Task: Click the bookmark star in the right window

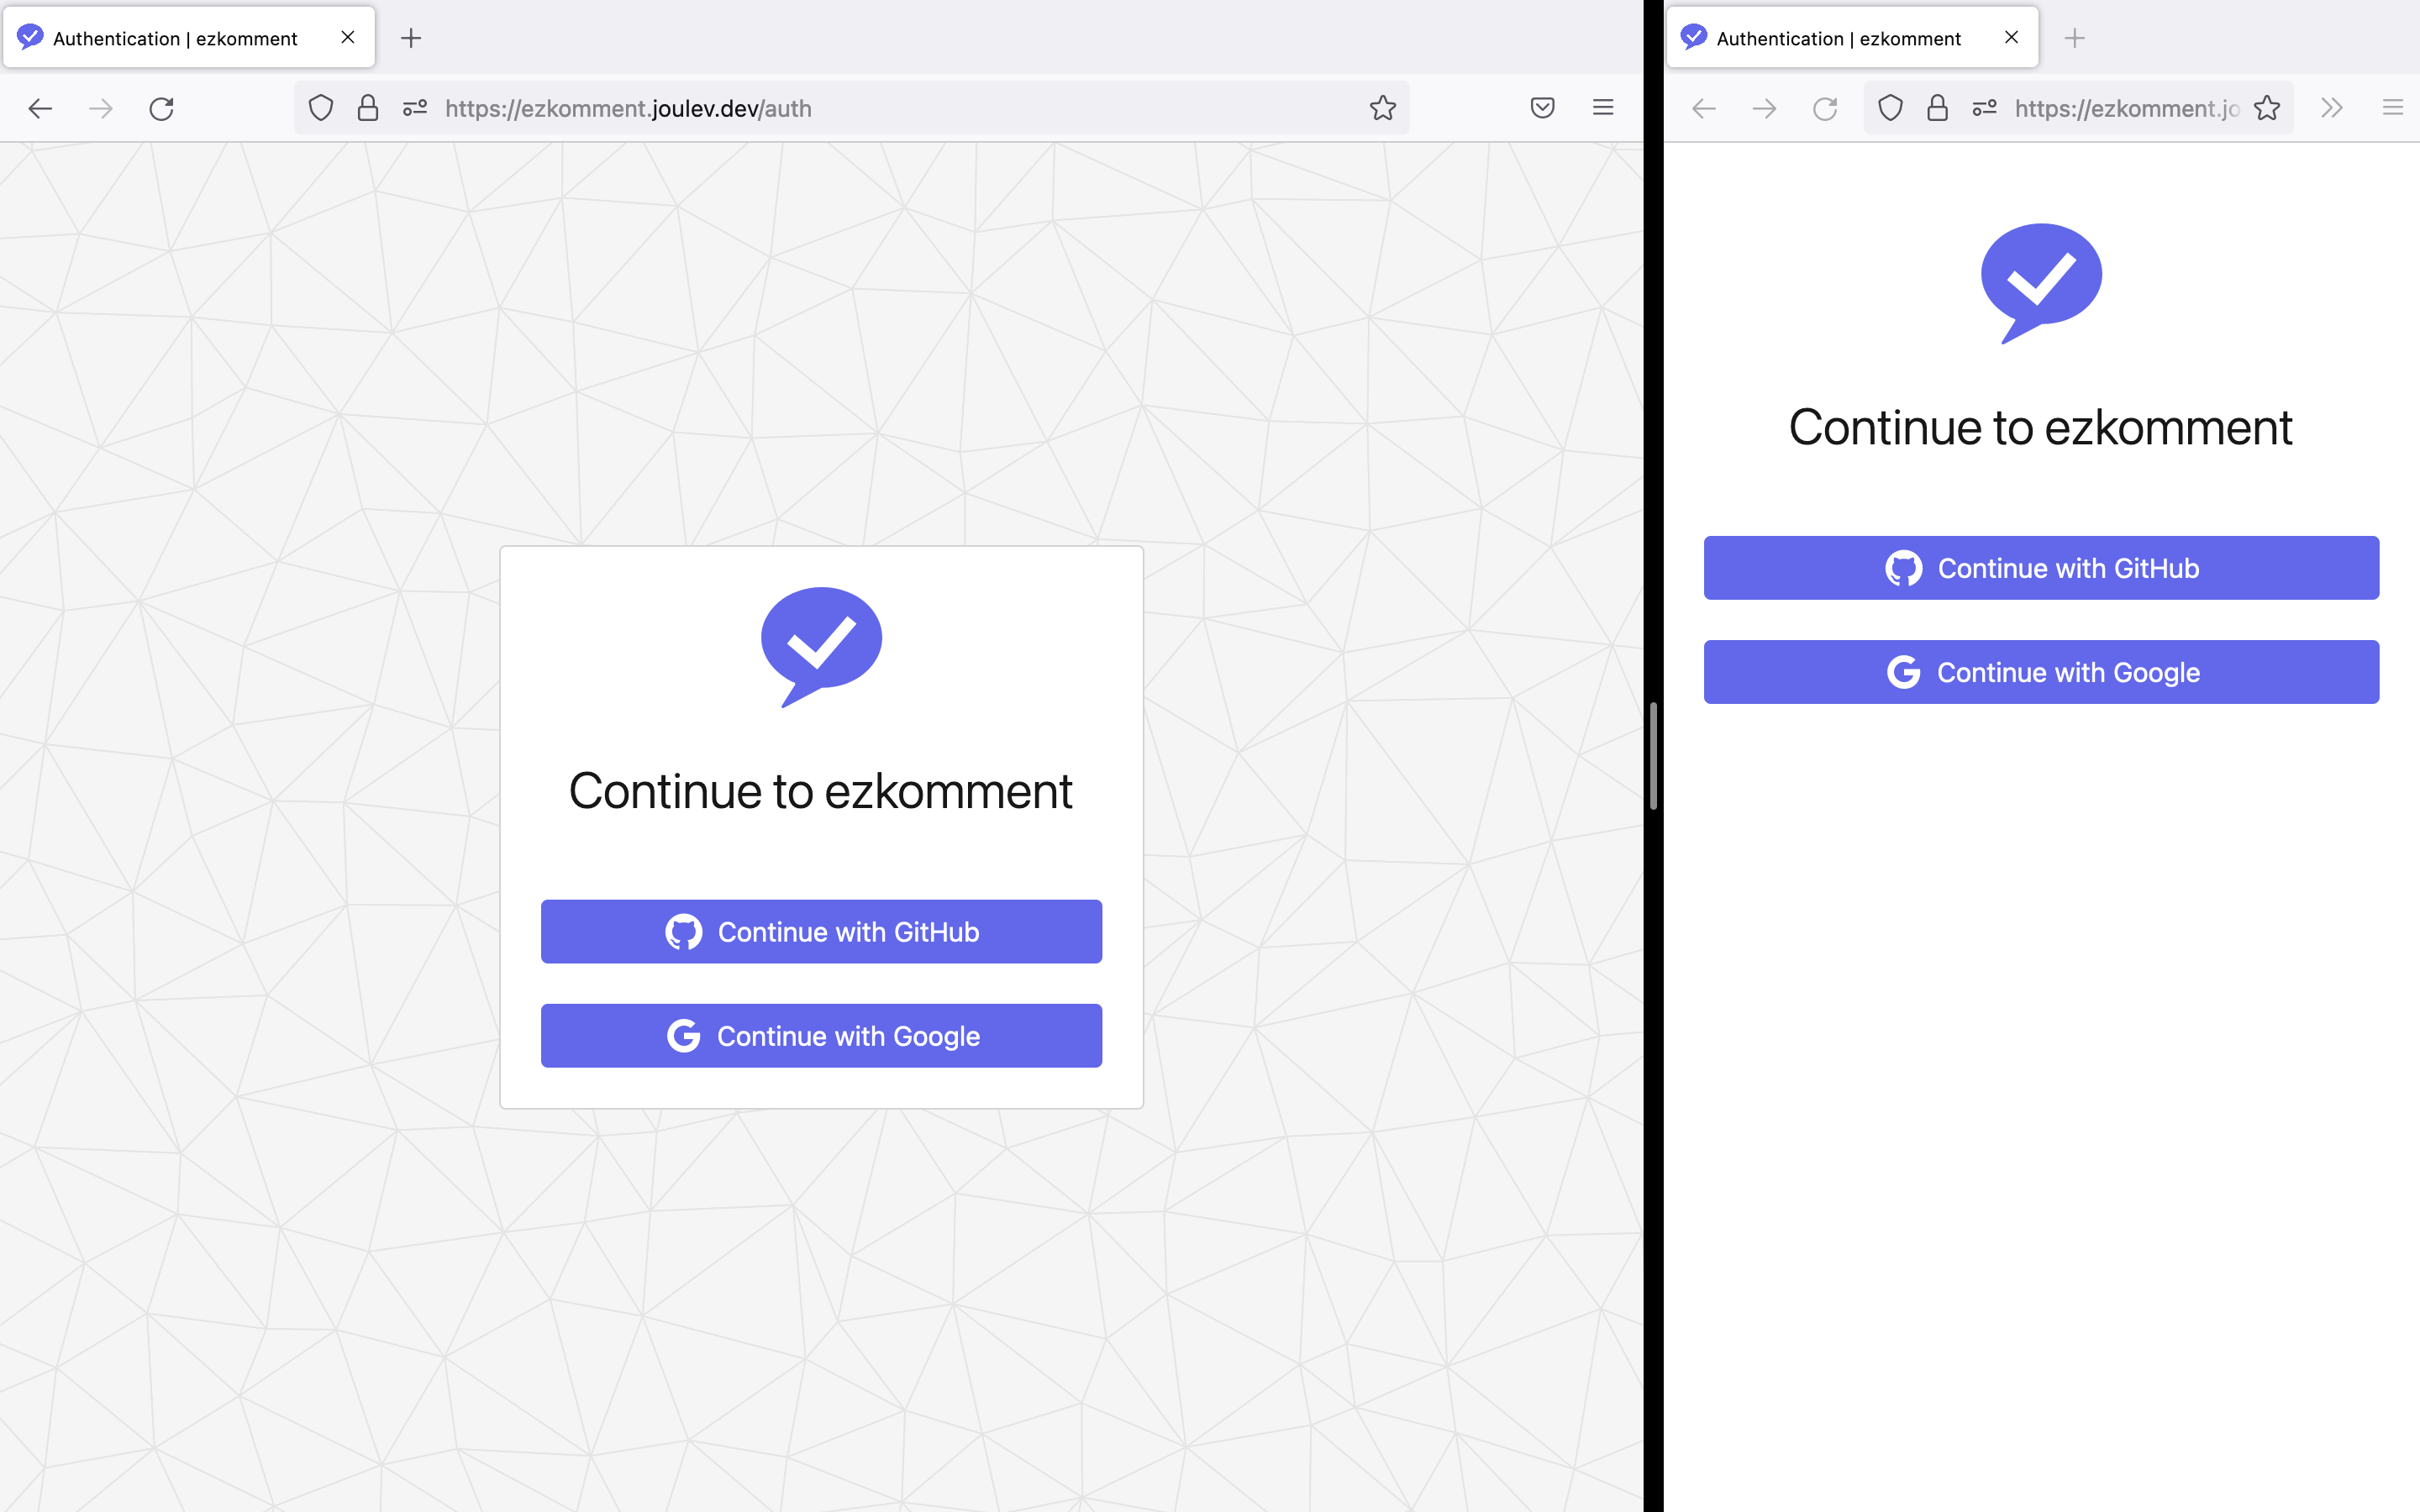Action: [x=2265, y=108]
